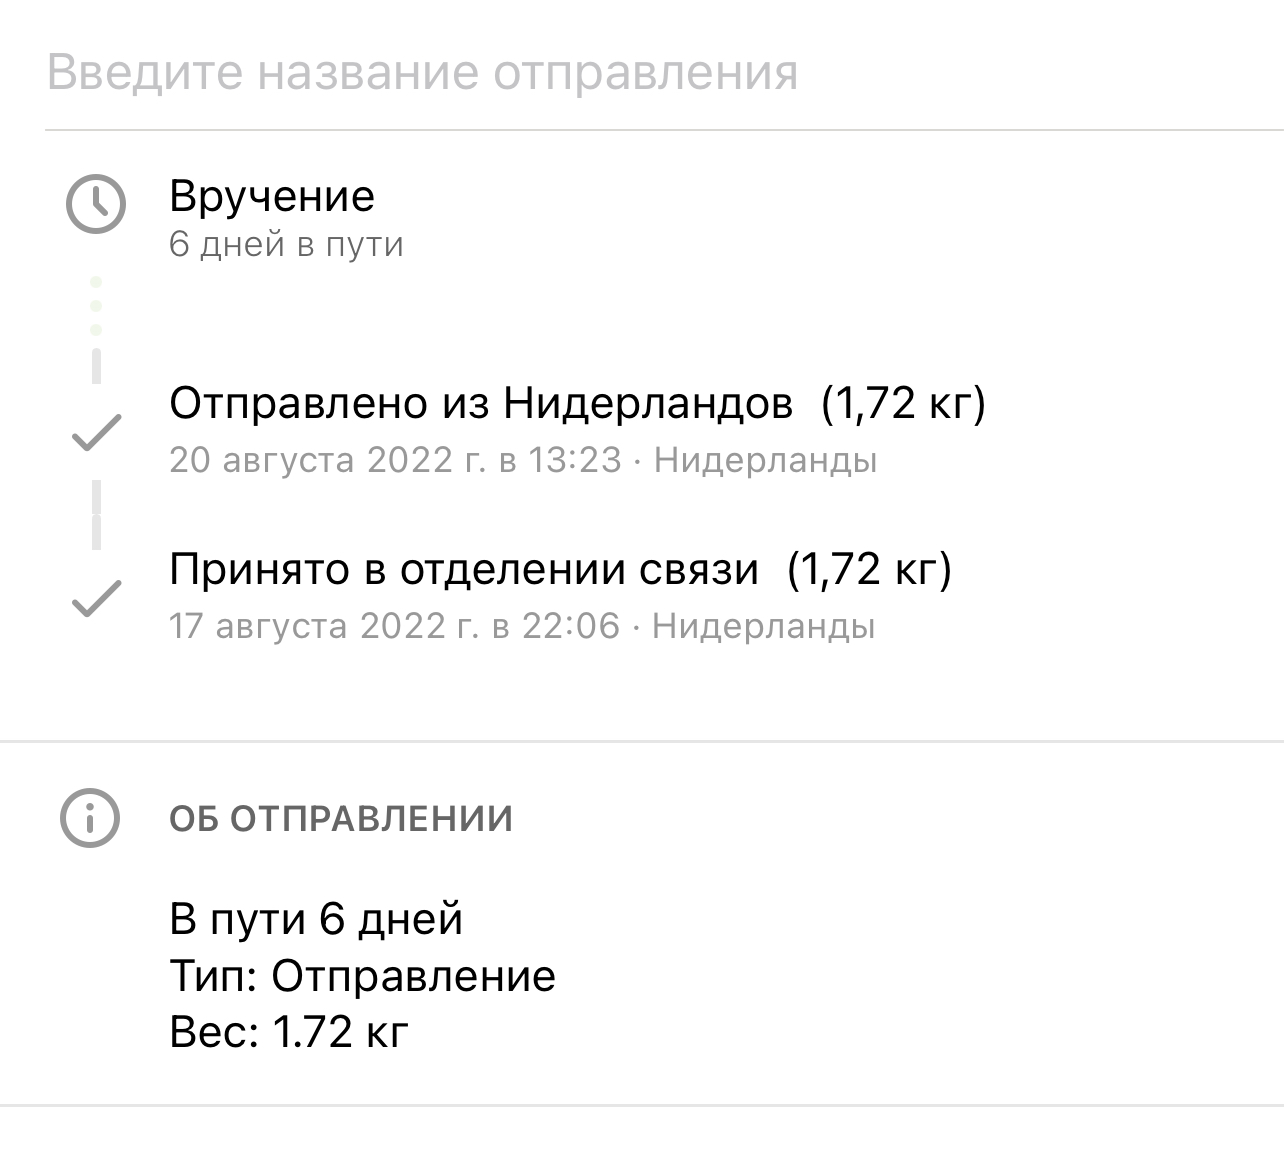Click the 'Вес: 1.72 кг' line
This screenshot has height=1158, width=1284.
click(289, 1031)
